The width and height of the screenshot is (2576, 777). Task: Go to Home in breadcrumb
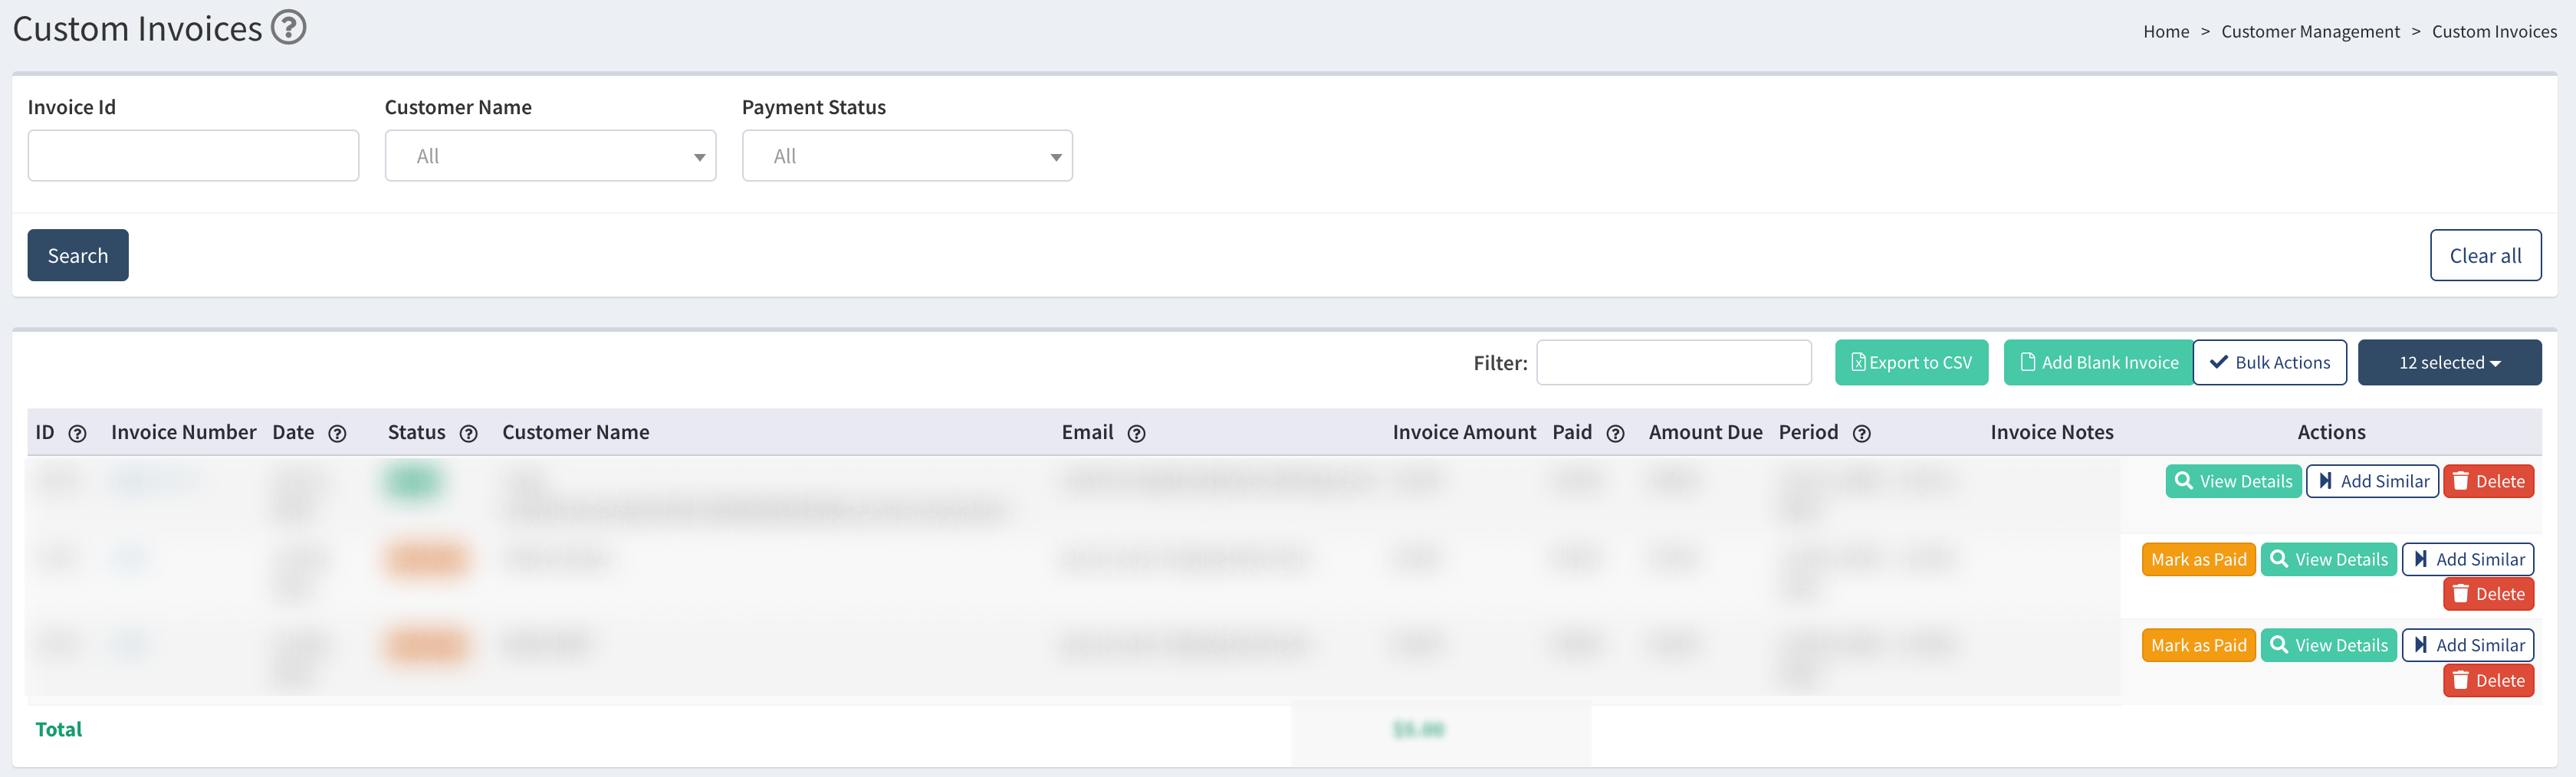[2165, 32]
